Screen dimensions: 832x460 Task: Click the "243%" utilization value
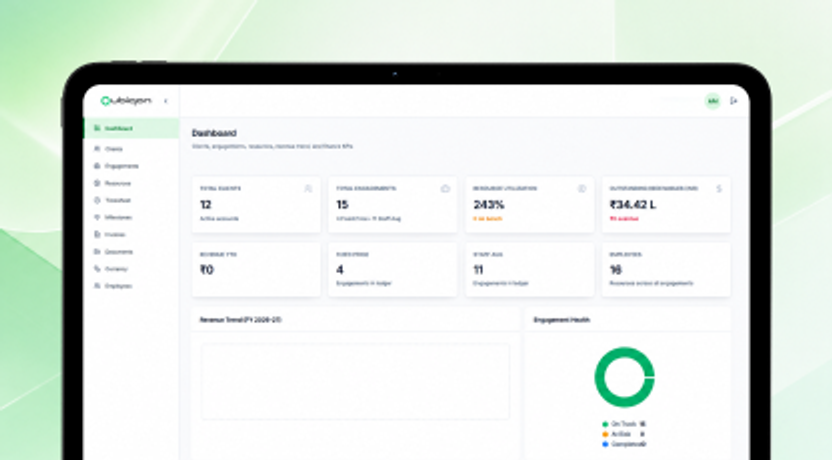pyautogui.click(x=489, y=205)
